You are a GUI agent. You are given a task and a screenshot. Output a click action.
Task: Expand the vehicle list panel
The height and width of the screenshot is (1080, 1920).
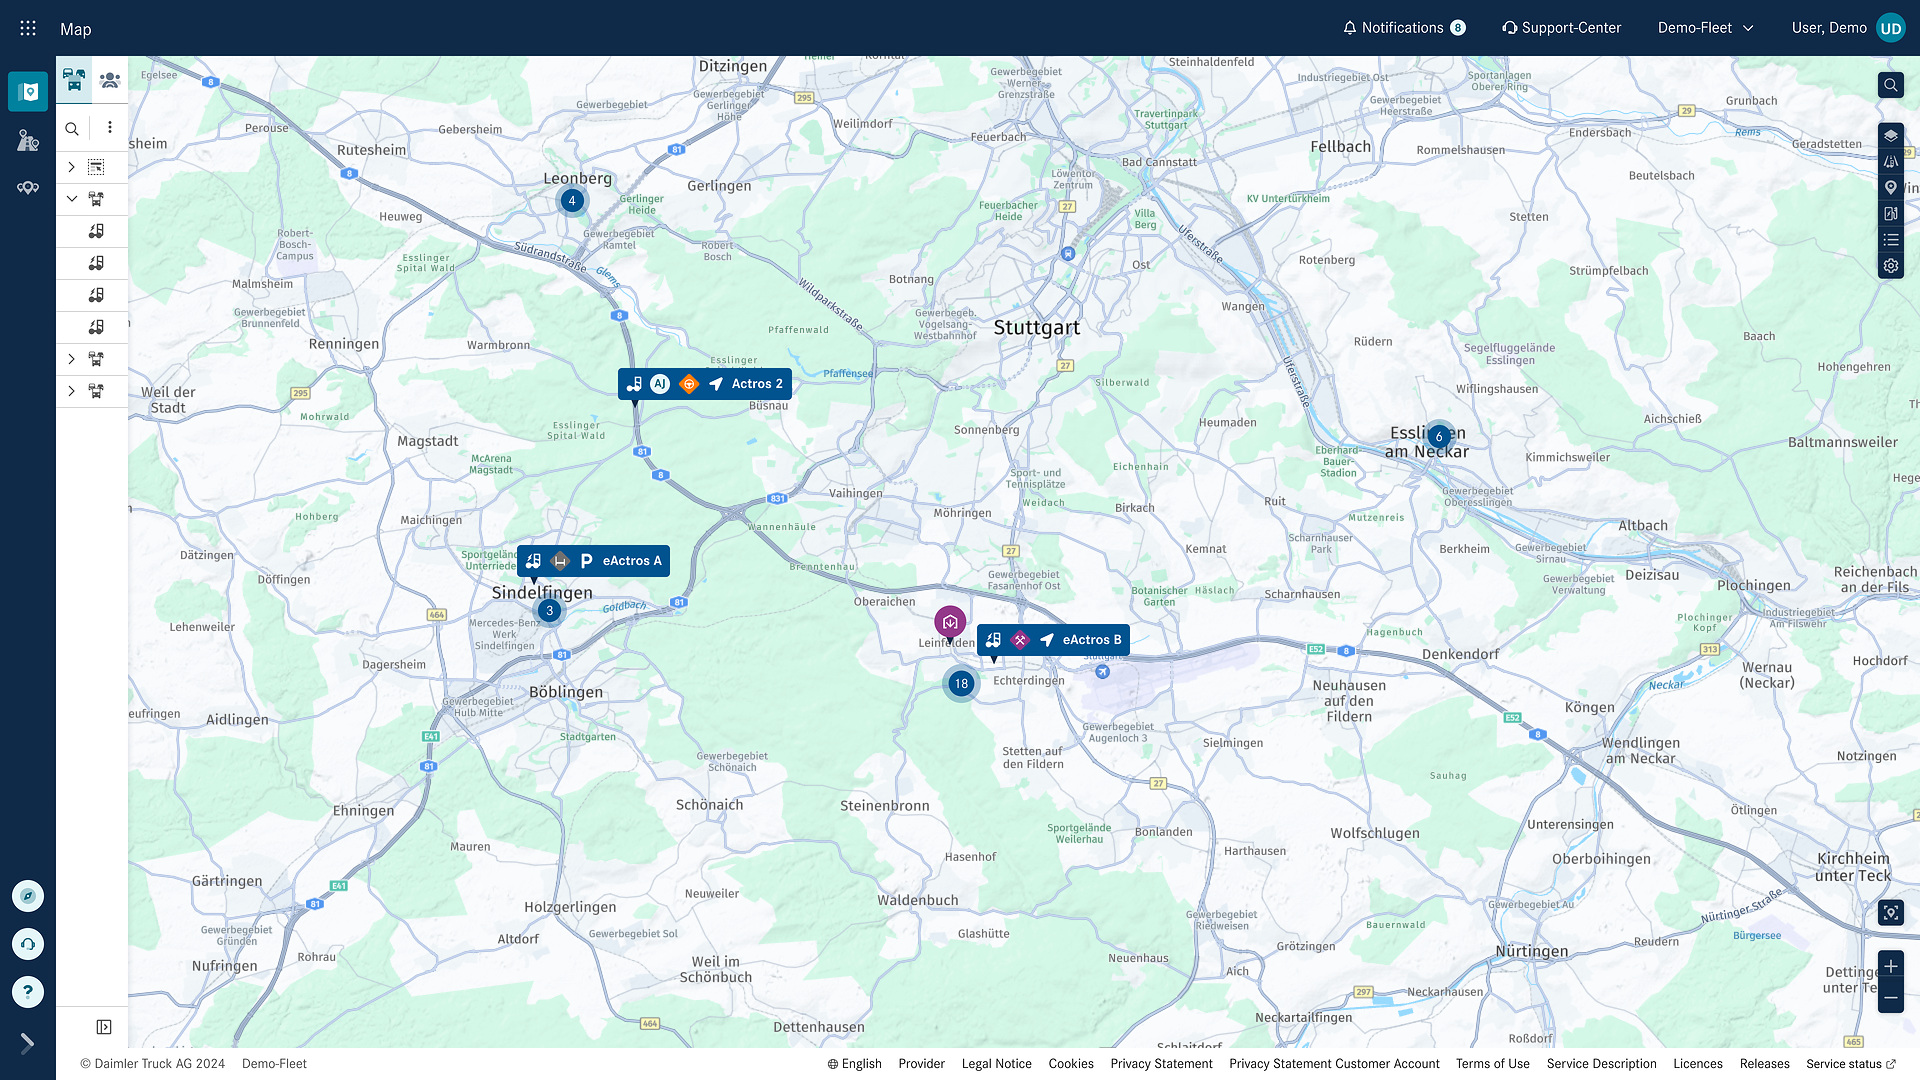tap(104, 1027)
